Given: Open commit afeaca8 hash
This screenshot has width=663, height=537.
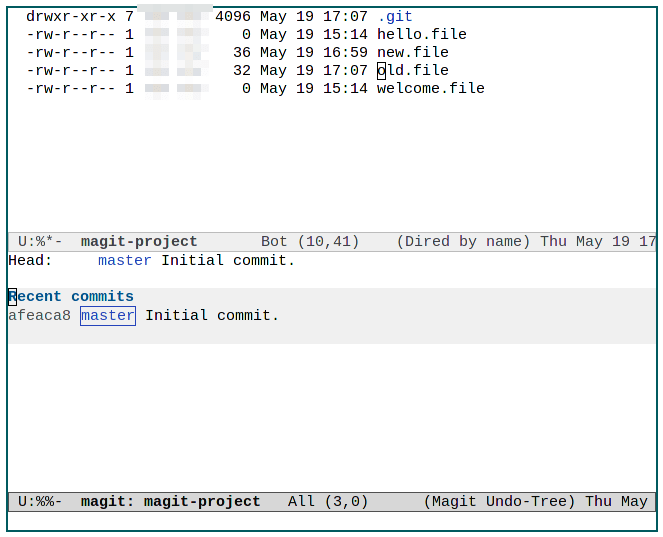Looking at the screenshot, I should point(39,315).
